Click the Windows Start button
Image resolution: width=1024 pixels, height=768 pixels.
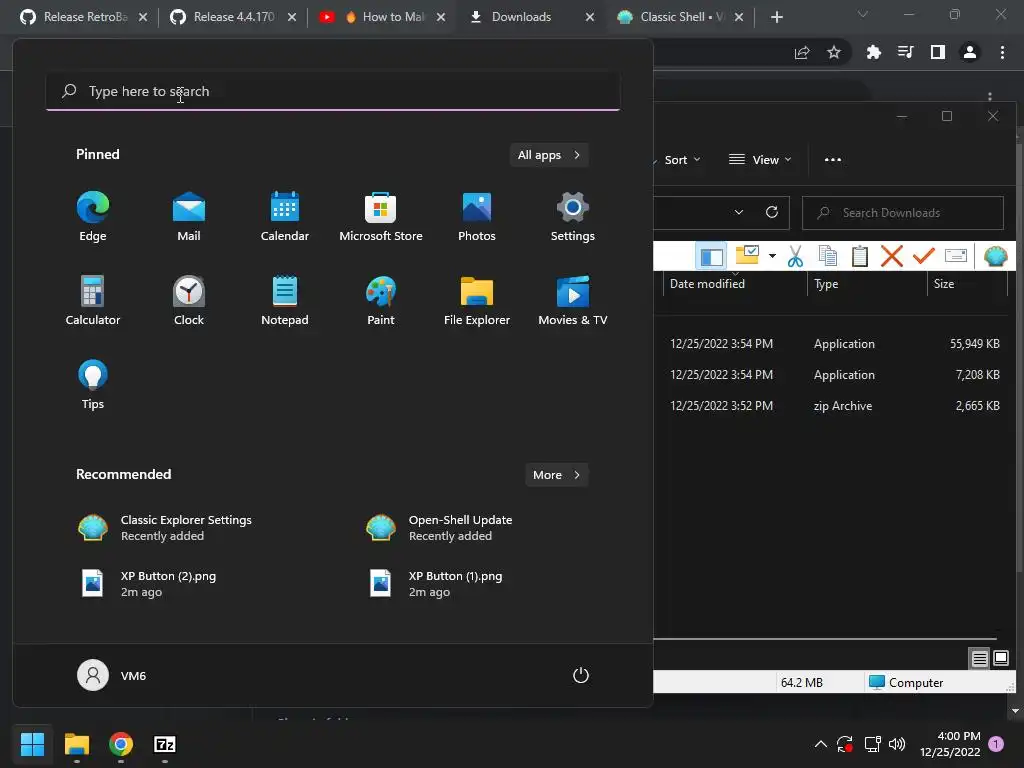[32, 744]
